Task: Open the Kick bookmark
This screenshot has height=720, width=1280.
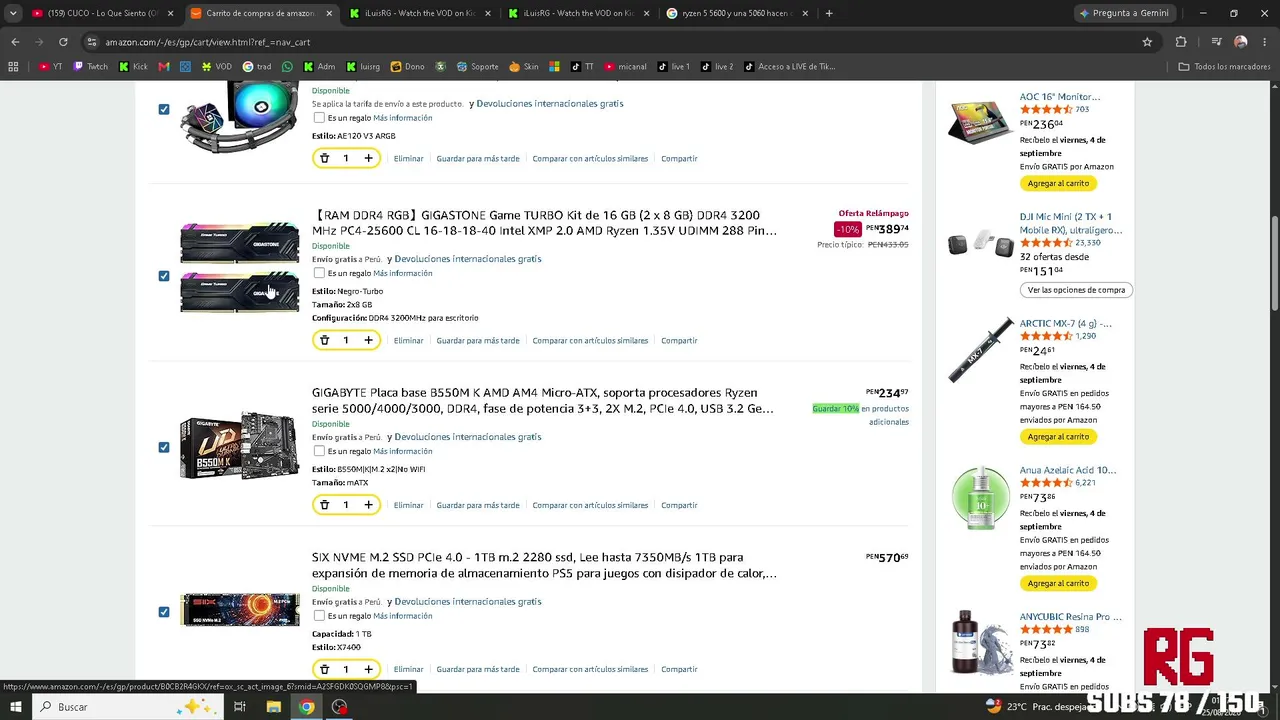Action: point(133,67)
